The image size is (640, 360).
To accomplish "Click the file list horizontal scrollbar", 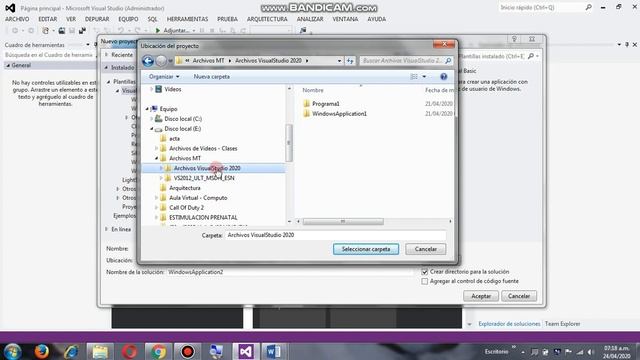I will pos(343,221).
